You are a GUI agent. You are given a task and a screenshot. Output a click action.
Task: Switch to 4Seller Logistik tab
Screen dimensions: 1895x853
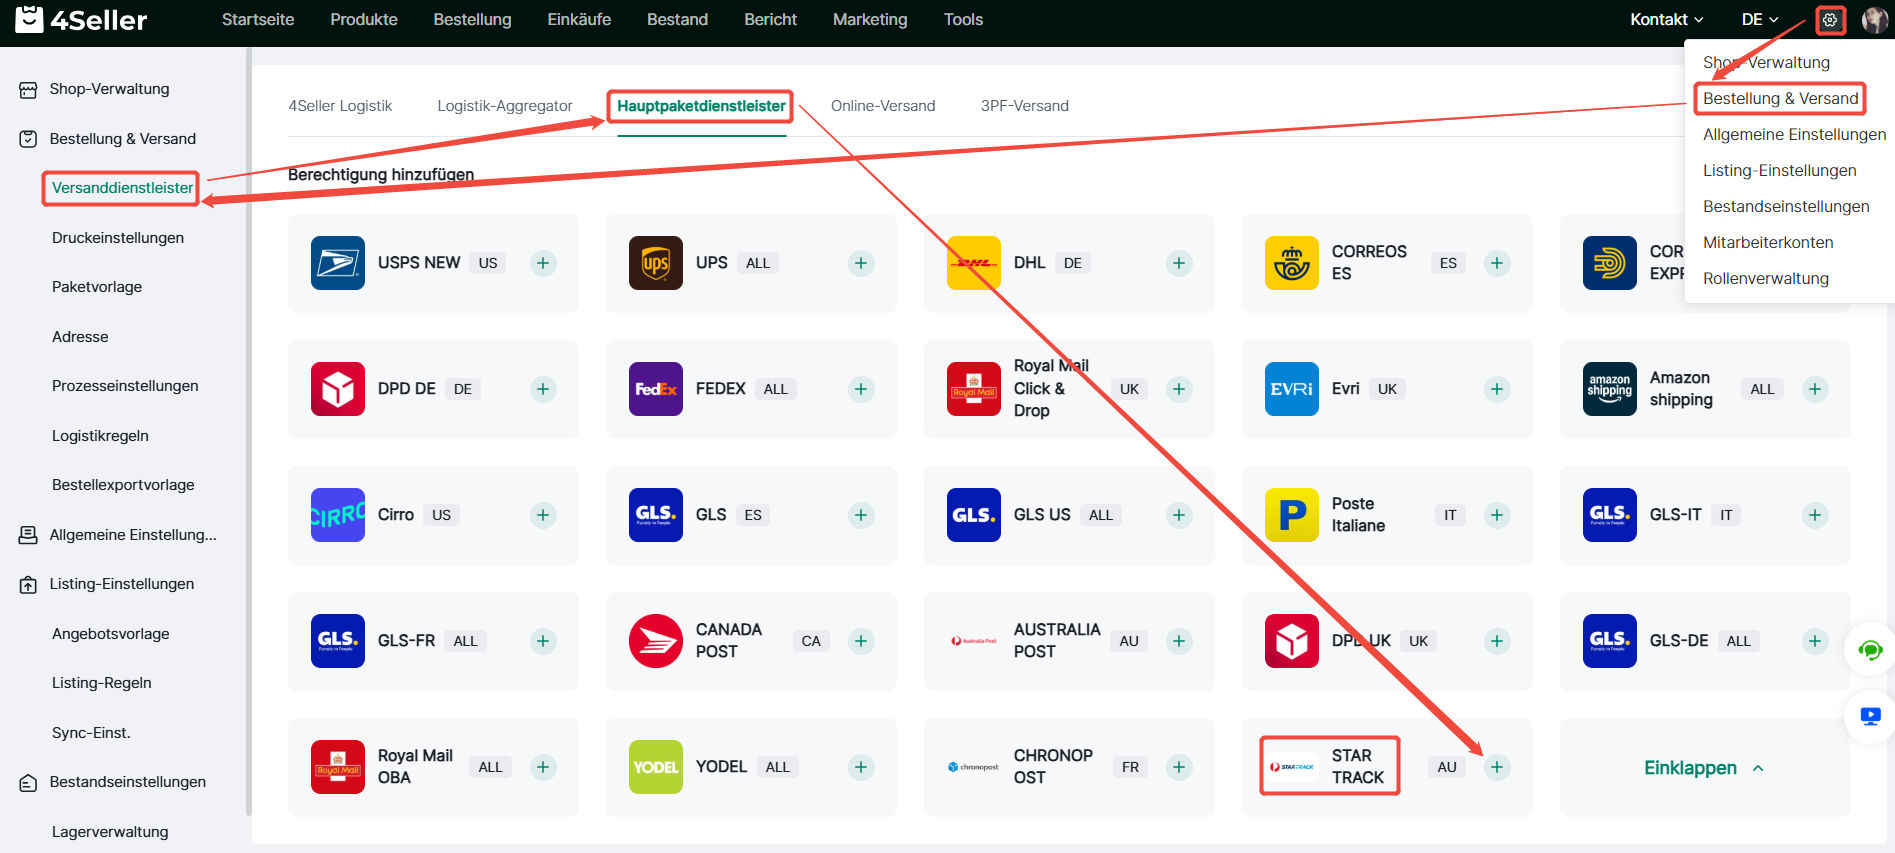tap(340, 106)
